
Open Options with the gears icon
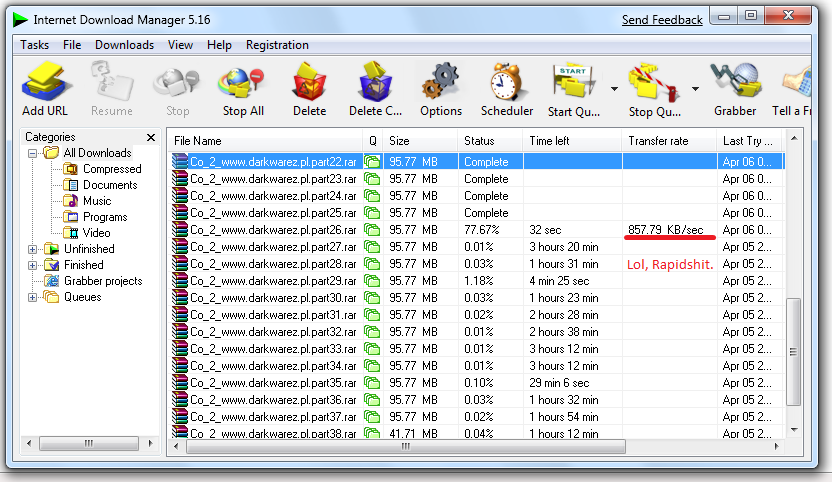[440, 81]
